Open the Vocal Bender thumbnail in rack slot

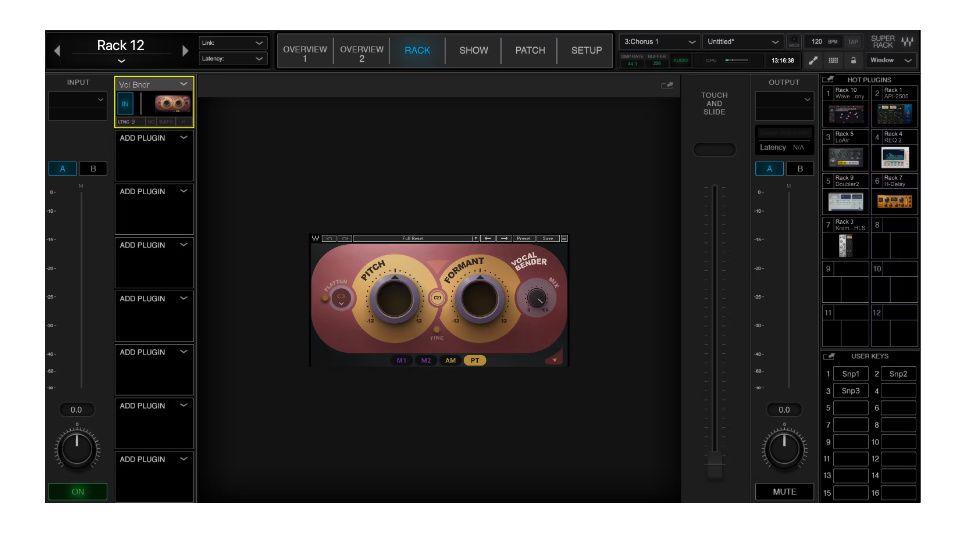(172, 103)
